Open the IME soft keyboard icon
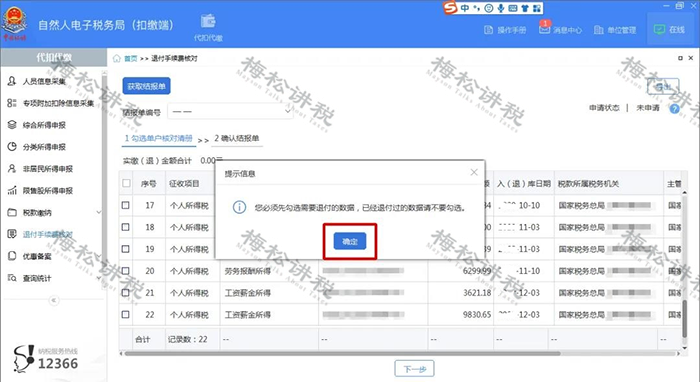 click(513, 8)
